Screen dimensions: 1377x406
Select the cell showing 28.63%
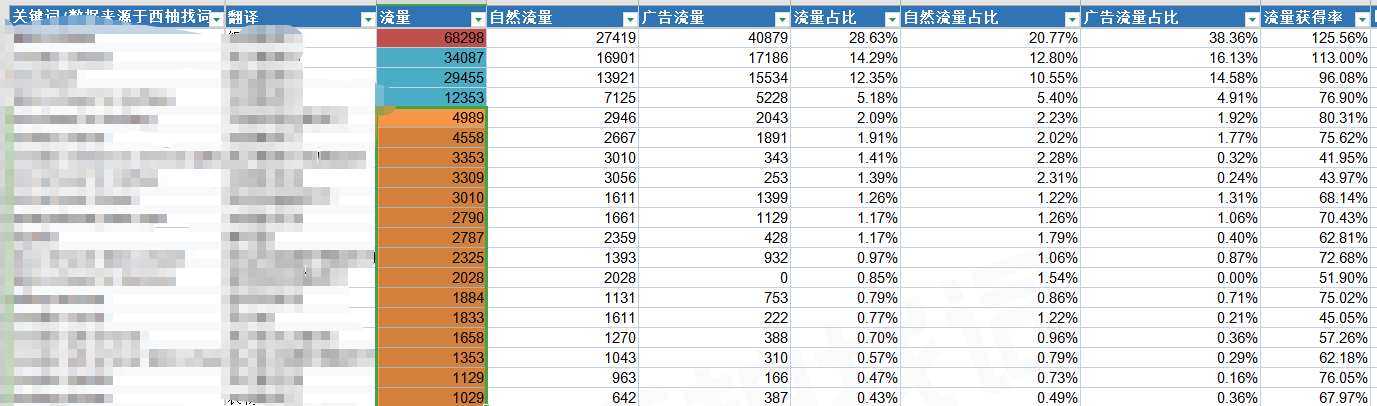click(845, 37)
